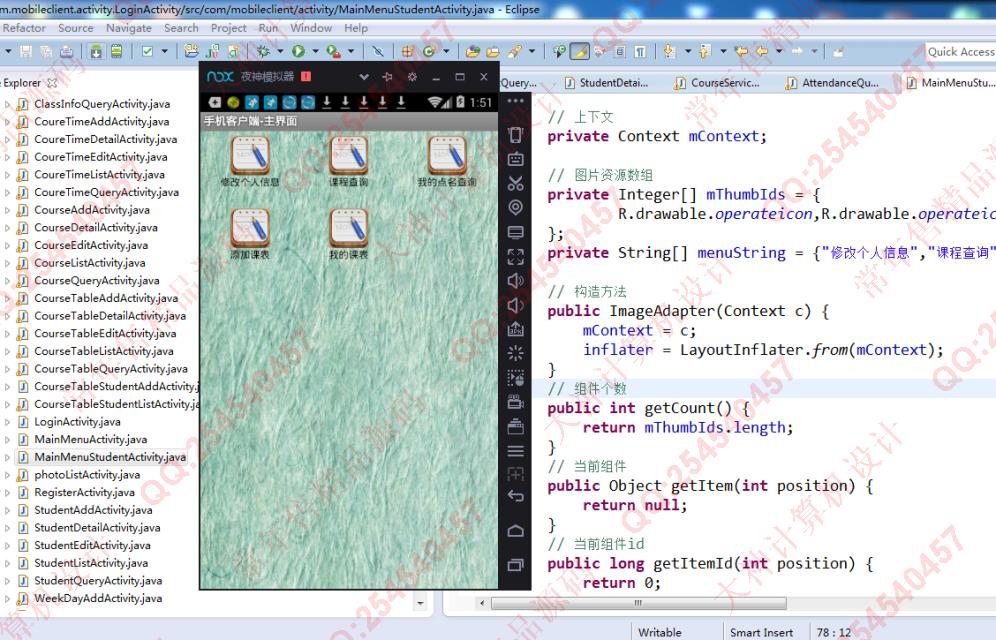
Task: Expand WeekDayAddActivity.java tree node
Action: click(7, 599)
